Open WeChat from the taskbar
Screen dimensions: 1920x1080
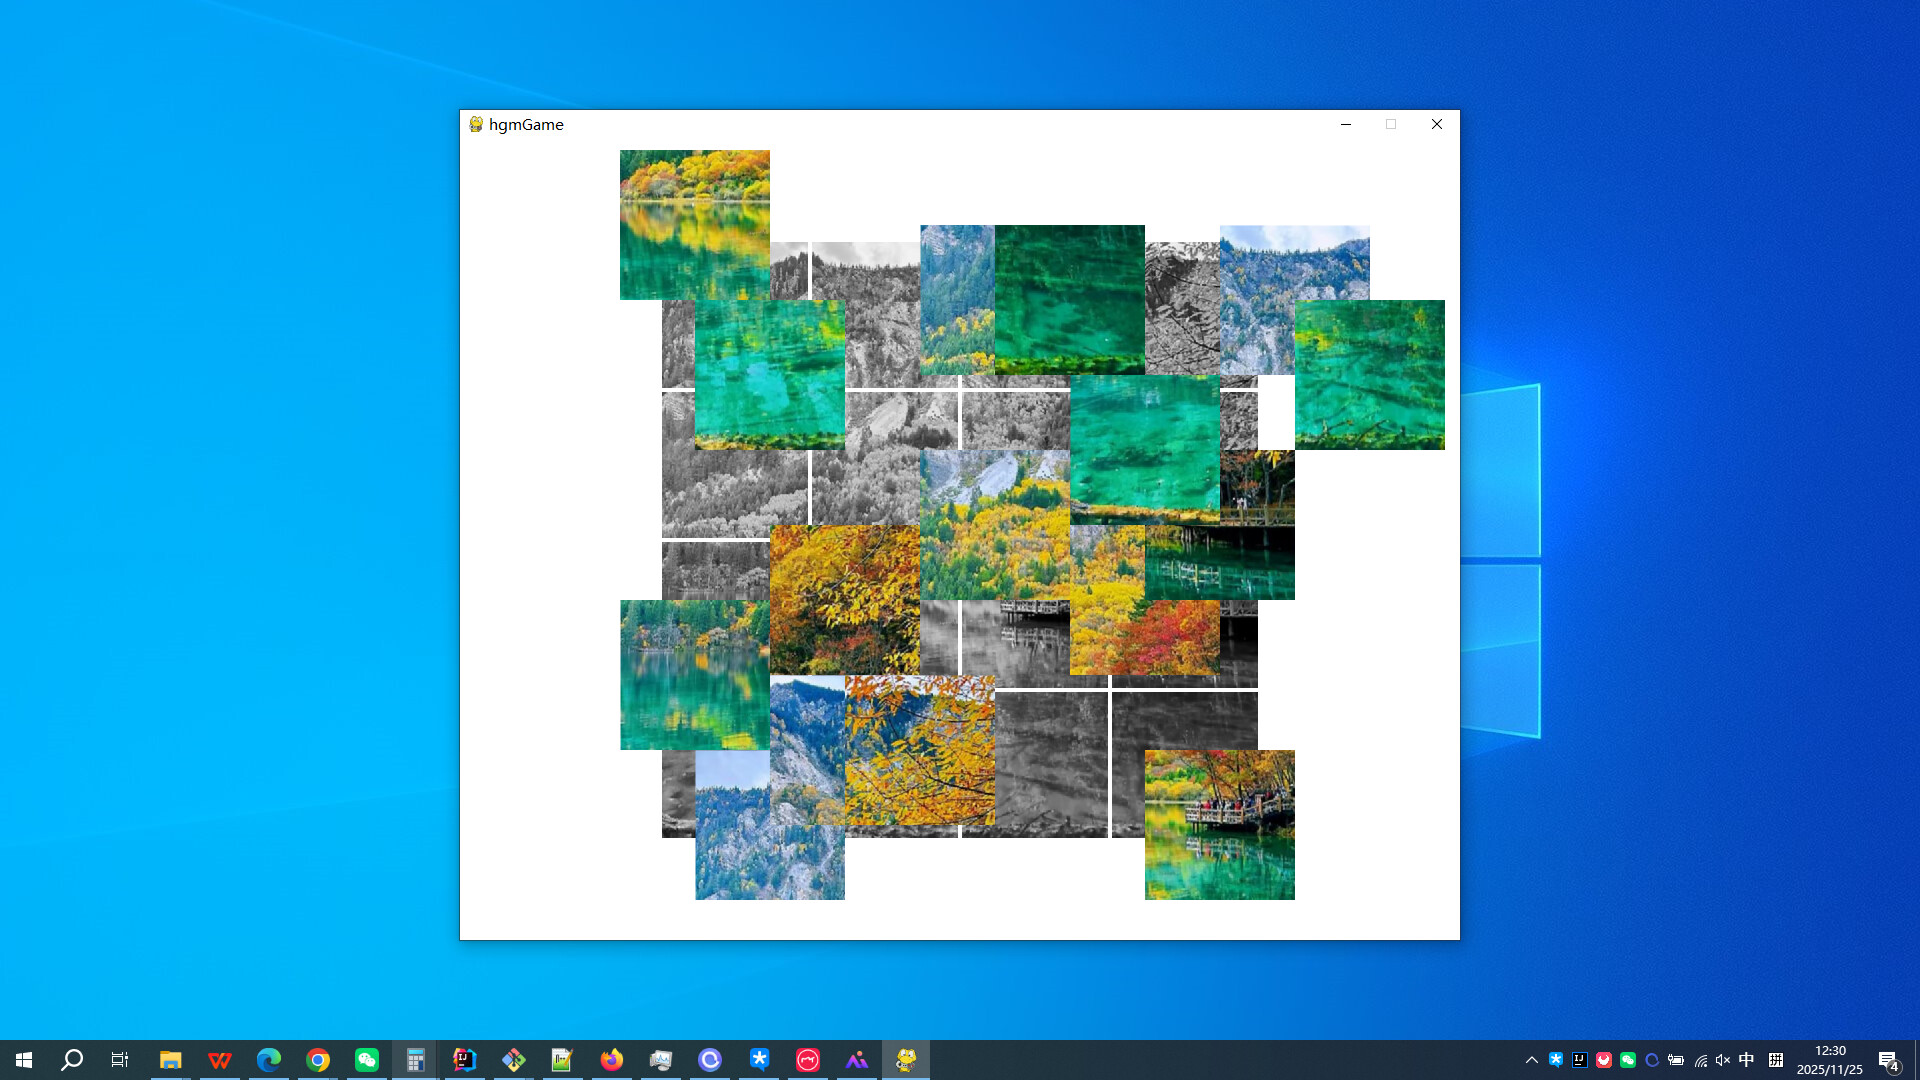pyautogui.click(x=366, y=1059)
